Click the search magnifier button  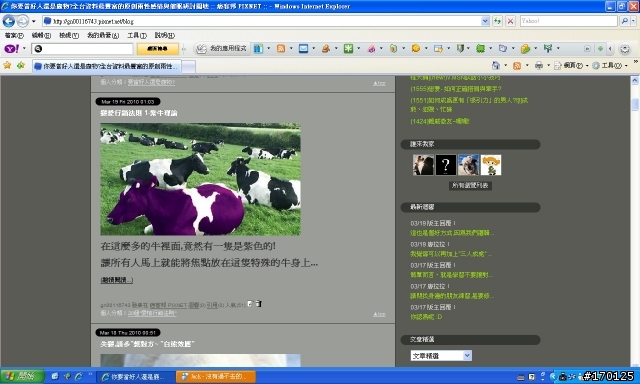tap(624, 21)
